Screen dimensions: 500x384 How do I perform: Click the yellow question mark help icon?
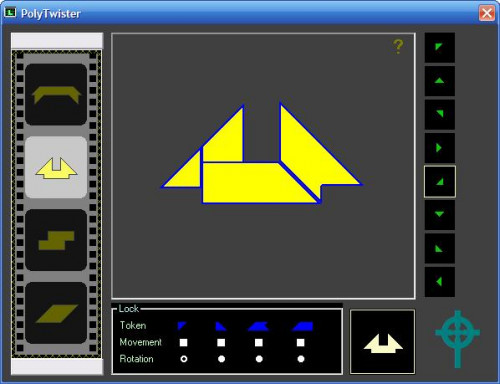click(398, 46)
